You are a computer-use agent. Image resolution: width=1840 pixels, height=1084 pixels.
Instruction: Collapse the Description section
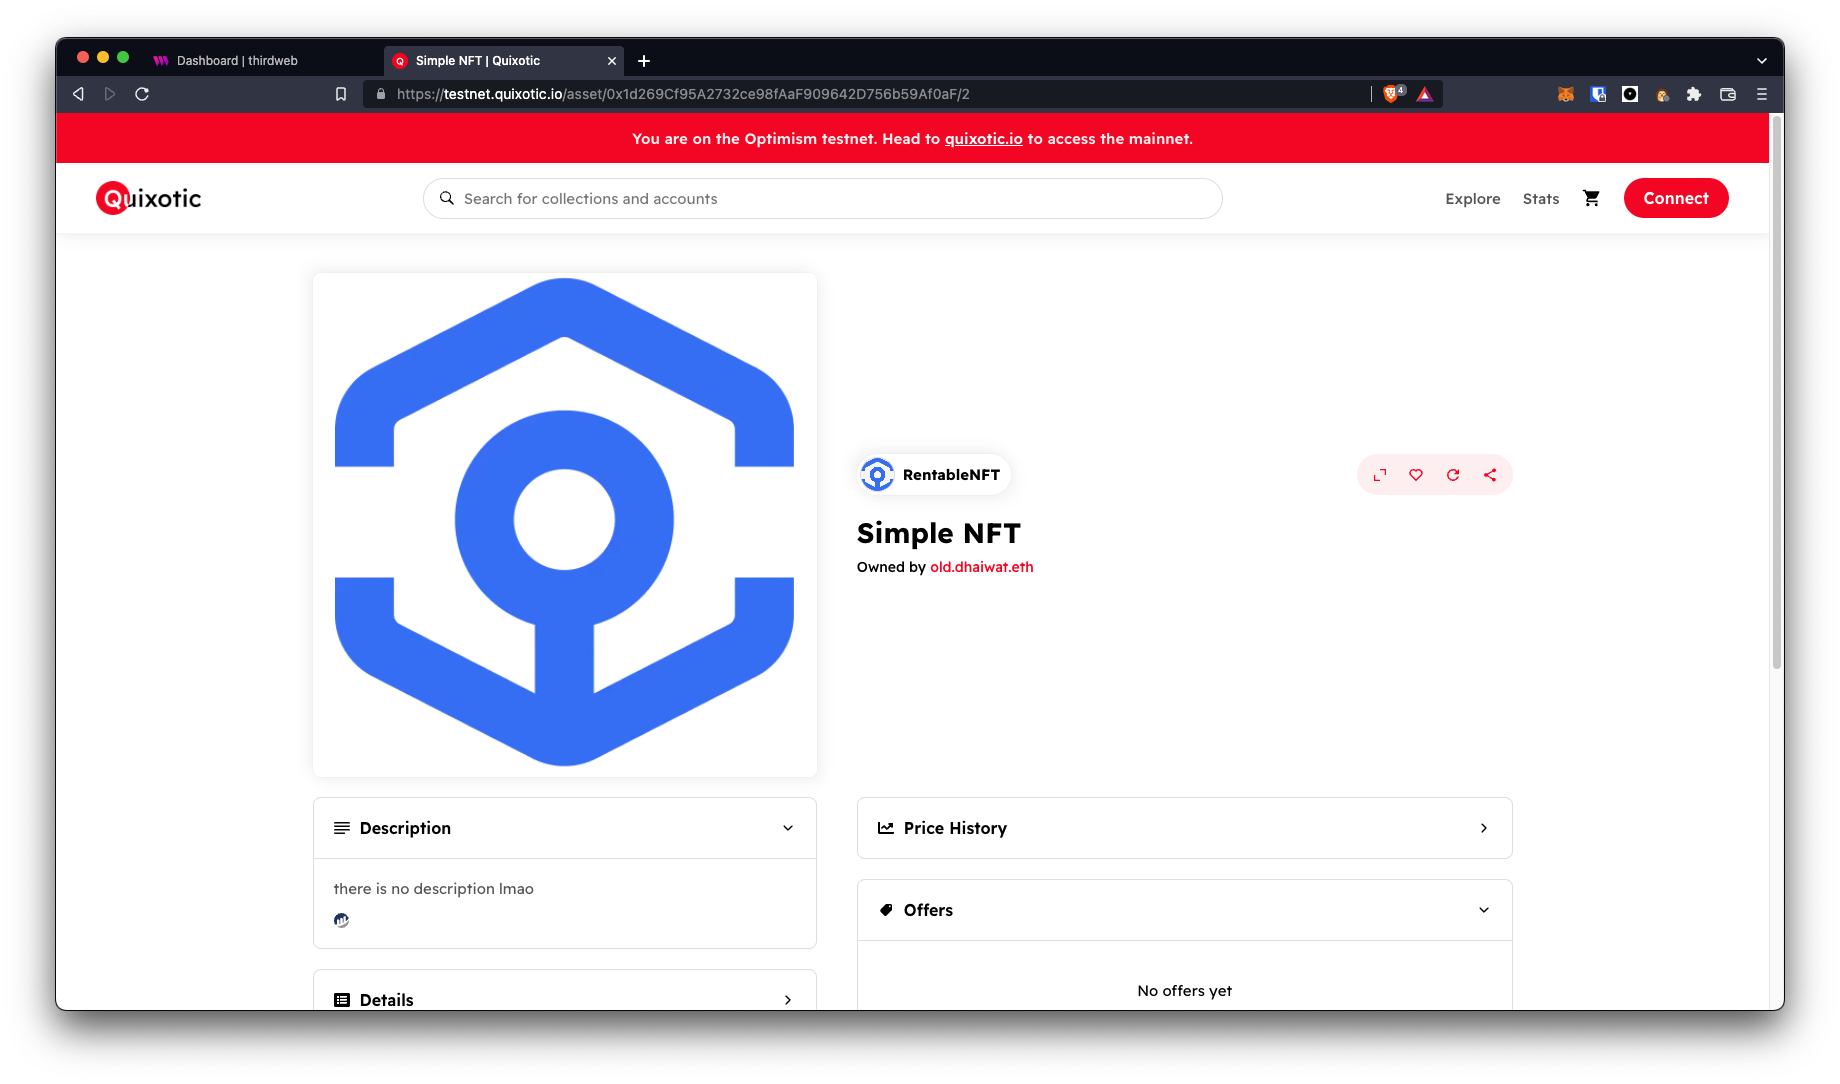[x=788, y=828]
